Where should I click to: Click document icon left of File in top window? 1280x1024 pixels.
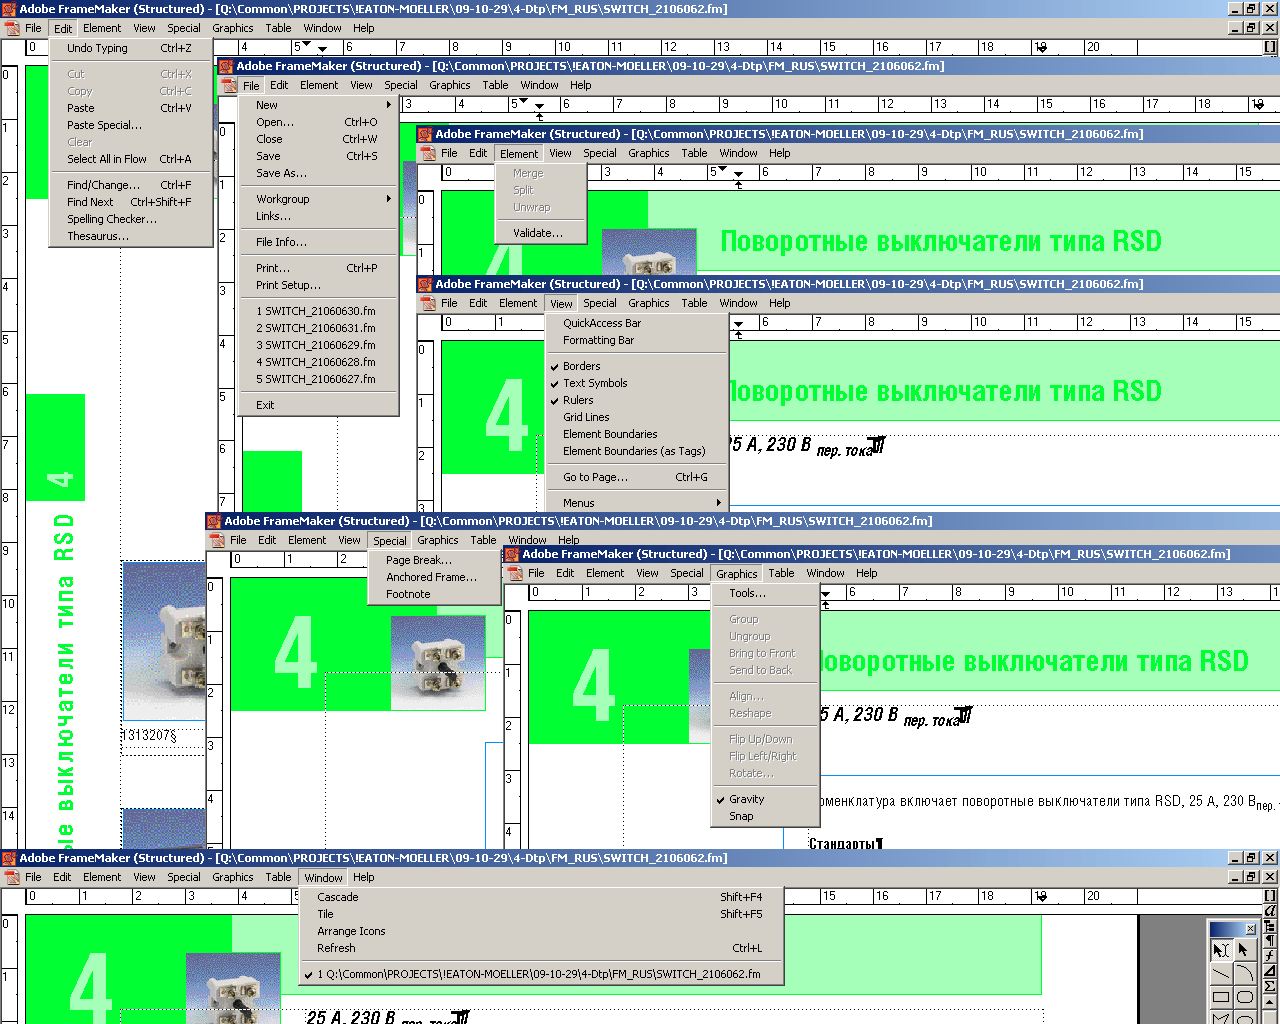click(x=12, y=28)
